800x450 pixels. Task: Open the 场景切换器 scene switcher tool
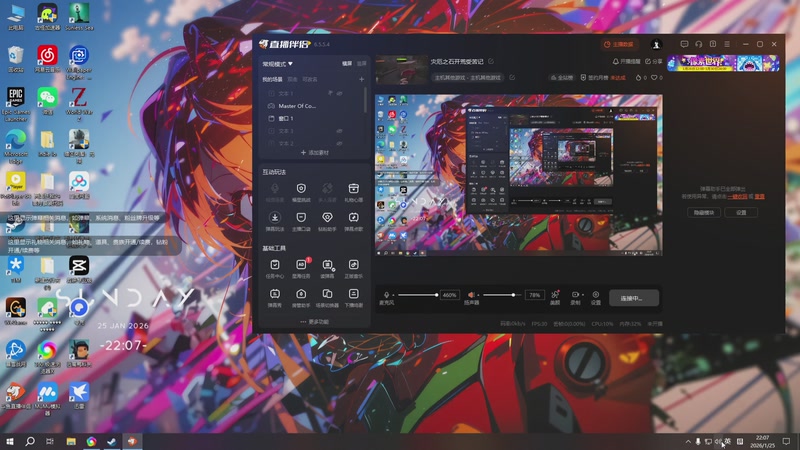tap(327, 298)
